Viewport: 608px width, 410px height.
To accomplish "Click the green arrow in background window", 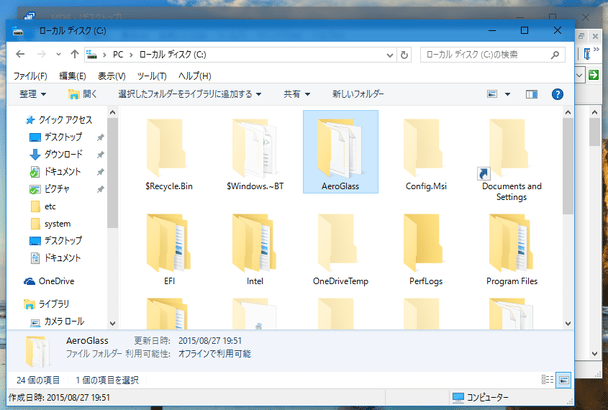I will tap(593, 75).
